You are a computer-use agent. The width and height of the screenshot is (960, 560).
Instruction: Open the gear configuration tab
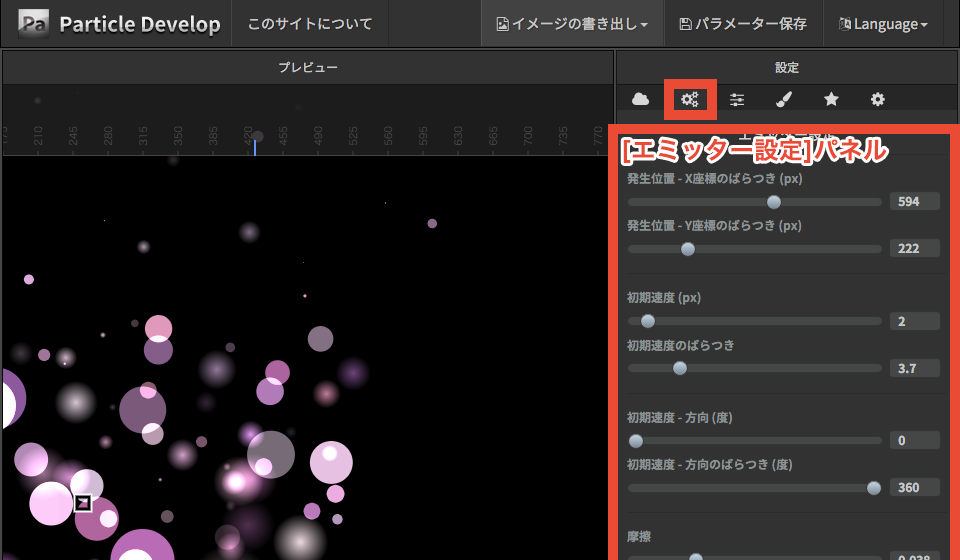878,99
